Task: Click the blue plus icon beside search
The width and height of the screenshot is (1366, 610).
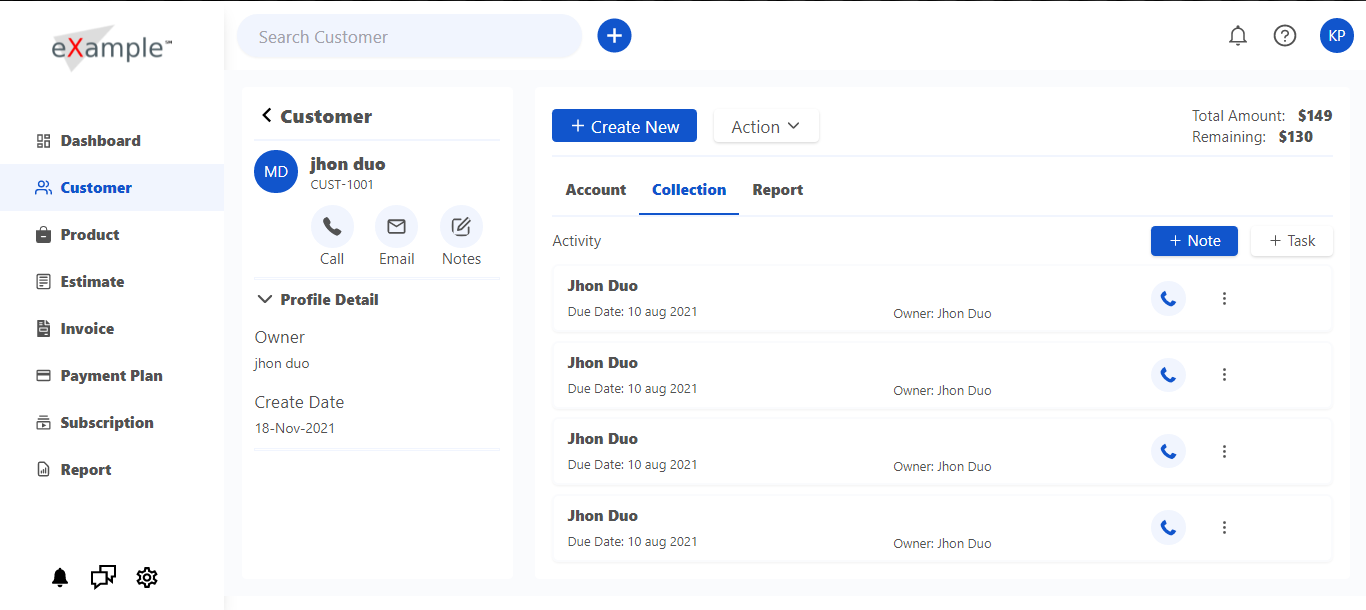Action: [614, 36]
